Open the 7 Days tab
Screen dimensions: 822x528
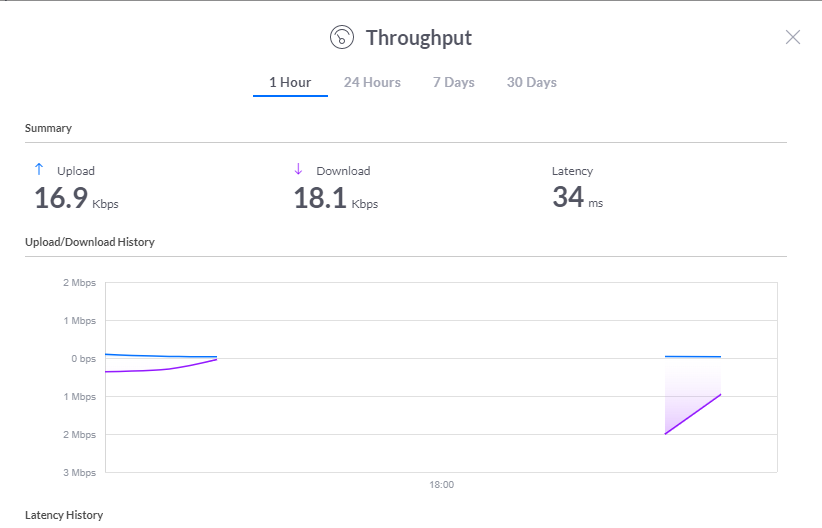point(453,82)
